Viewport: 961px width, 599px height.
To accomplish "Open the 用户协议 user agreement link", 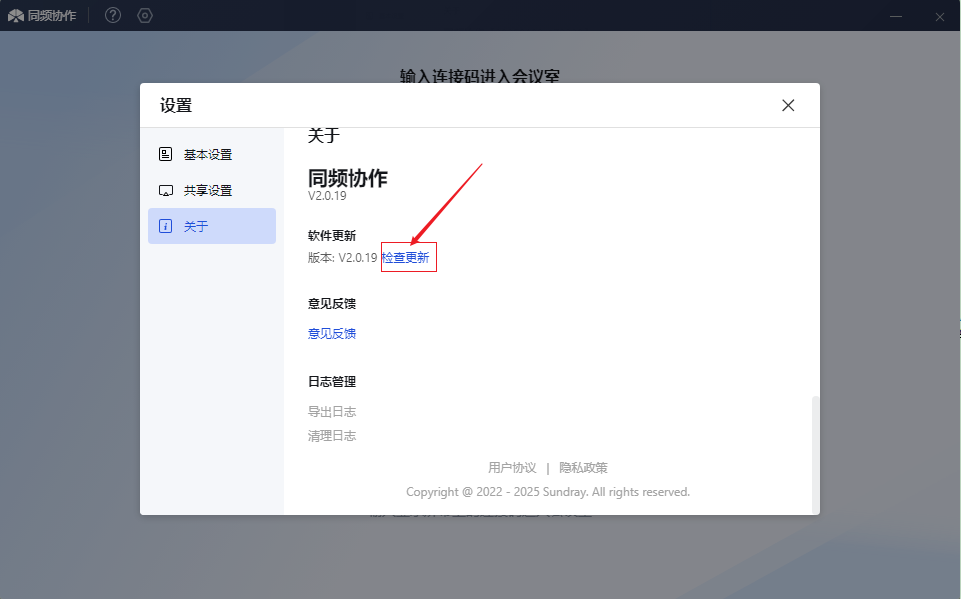I will [x=512, y=467].
